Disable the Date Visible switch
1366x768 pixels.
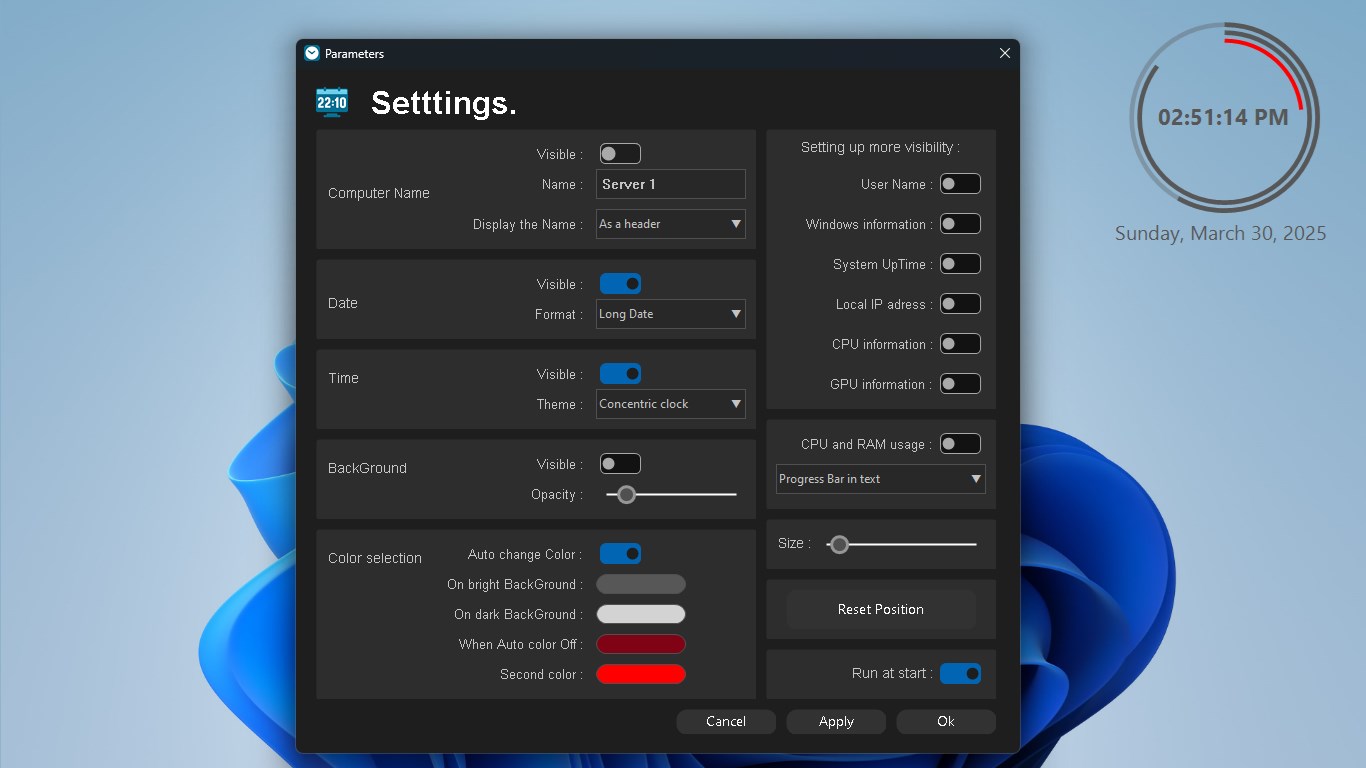point(620,284)
